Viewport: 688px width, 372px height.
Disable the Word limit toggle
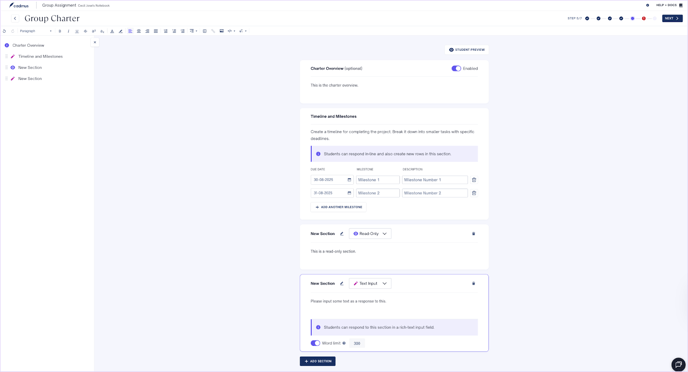315,343
